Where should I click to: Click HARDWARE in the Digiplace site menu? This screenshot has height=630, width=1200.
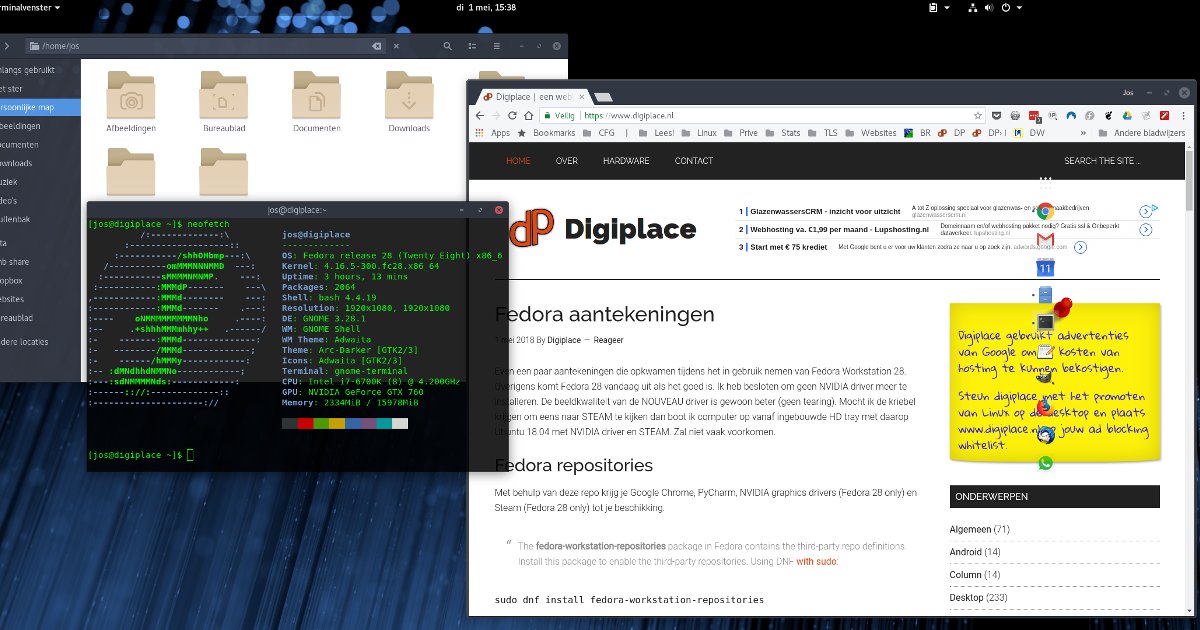pos(626,161)
